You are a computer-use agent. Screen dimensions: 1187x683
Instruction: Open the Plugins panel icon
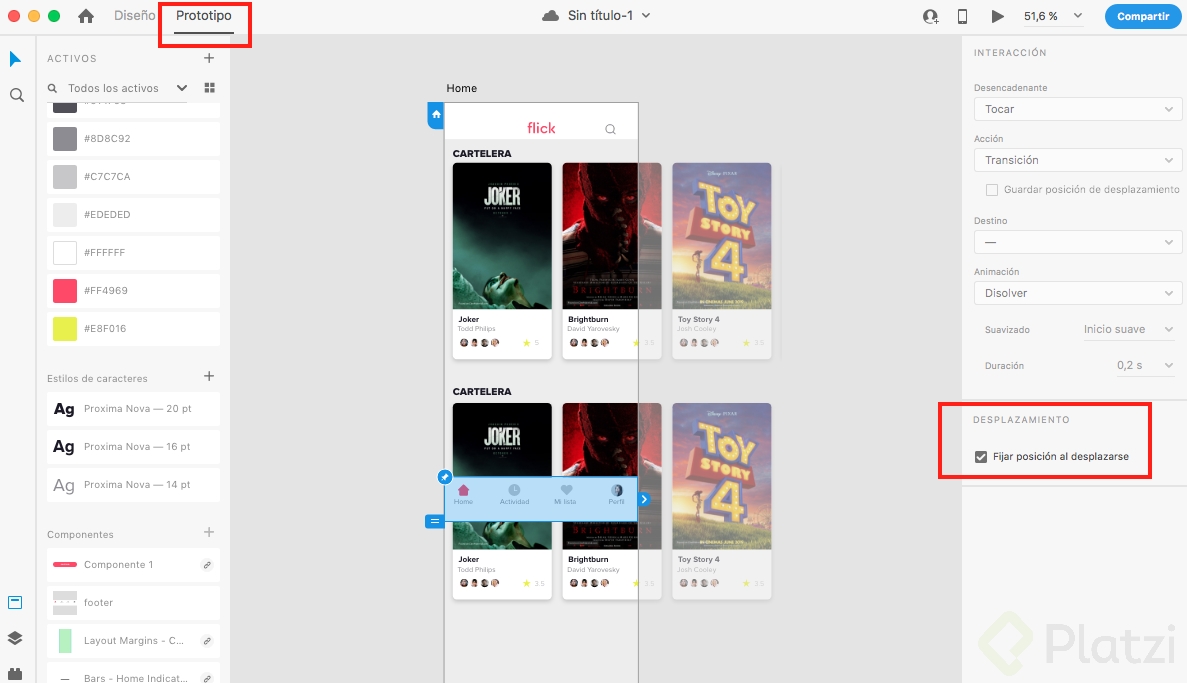pos(15,673)
